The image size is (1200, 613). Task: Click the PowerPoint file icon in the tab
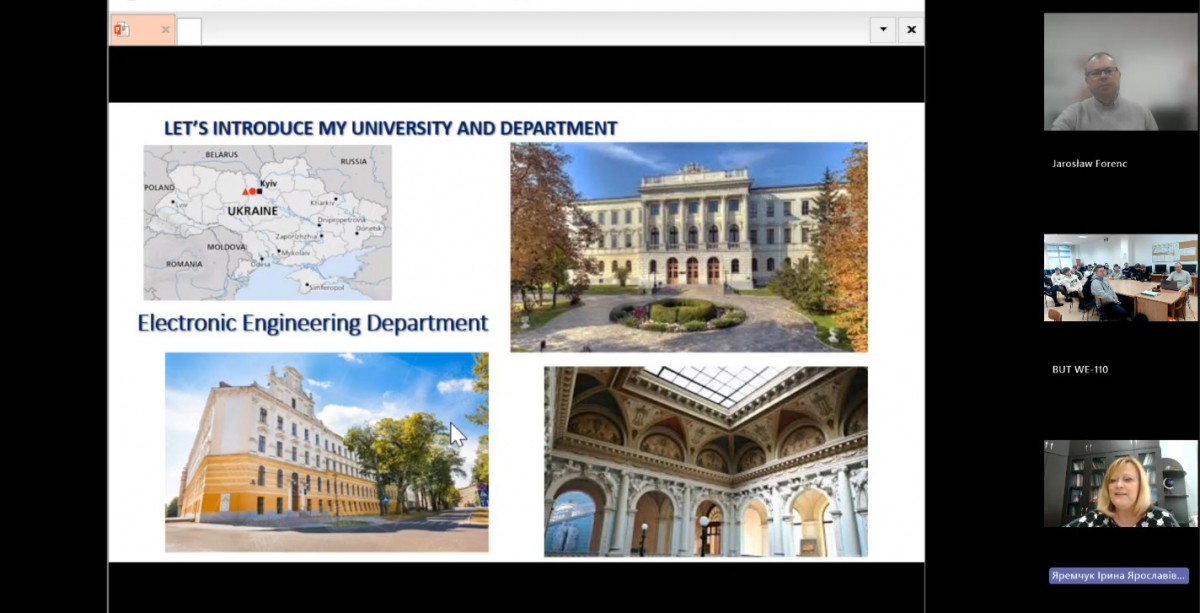pos(122,30)
